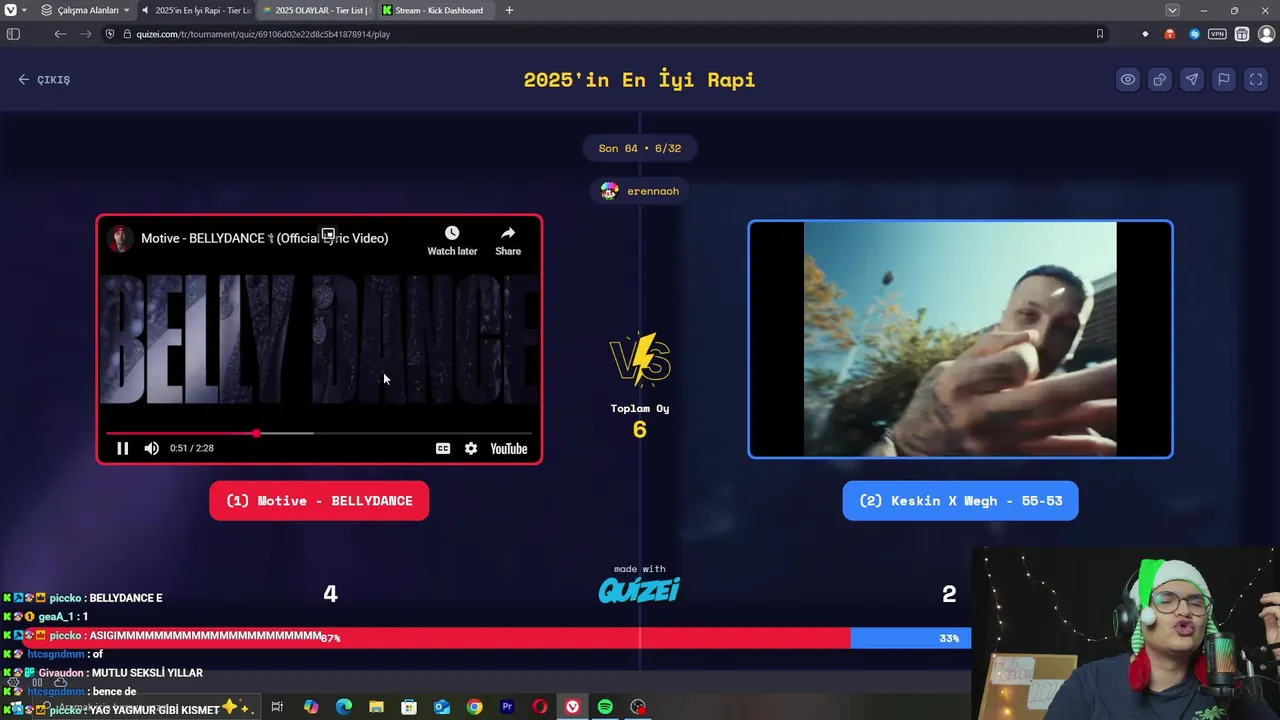Open a new browser tab

pos(509,10)
